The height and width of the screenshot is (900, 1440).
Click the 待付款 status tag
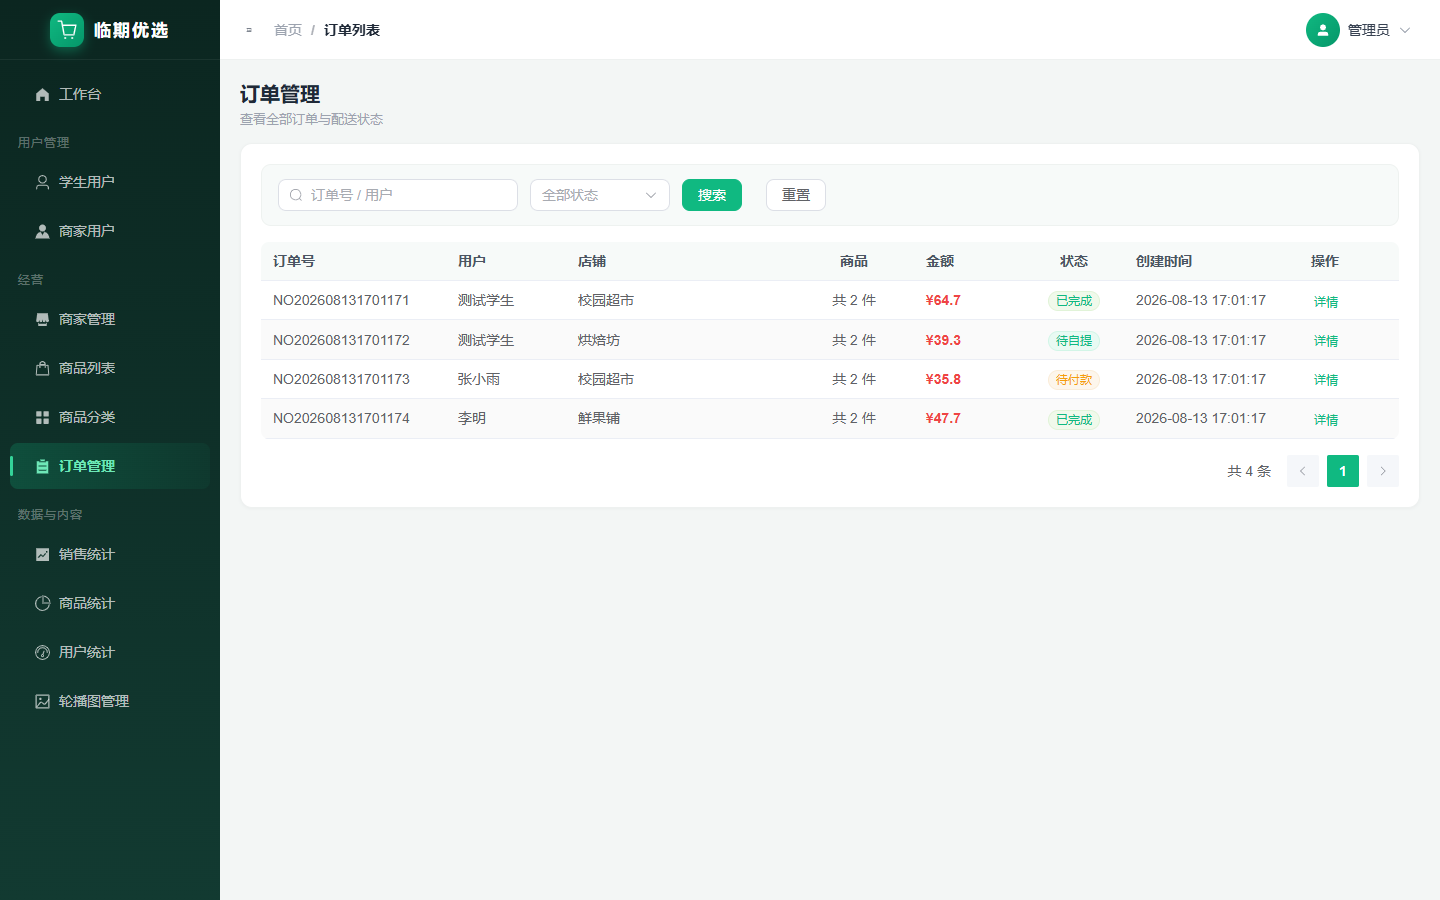[x=1074, y=380]
